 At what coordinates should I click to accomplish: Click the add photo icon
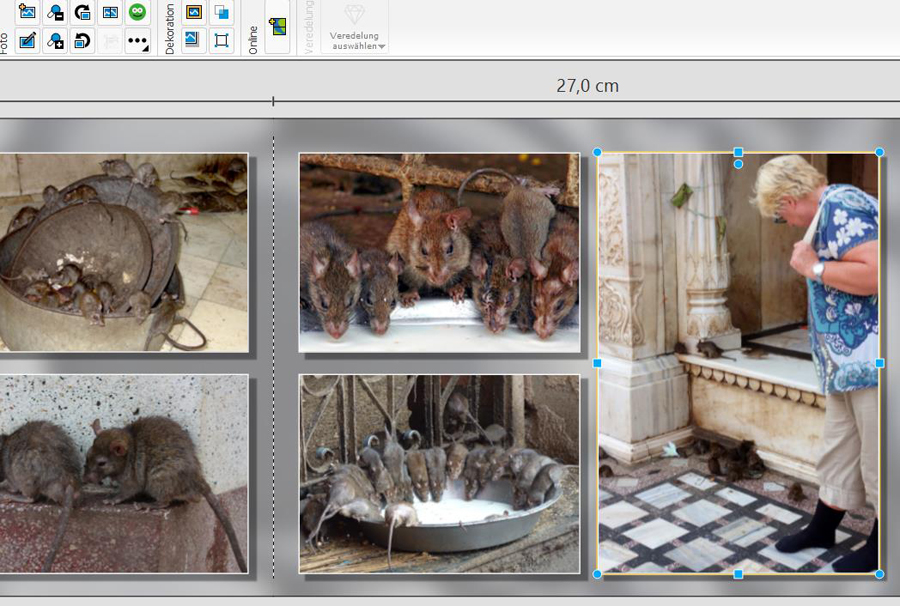point(27,12)
